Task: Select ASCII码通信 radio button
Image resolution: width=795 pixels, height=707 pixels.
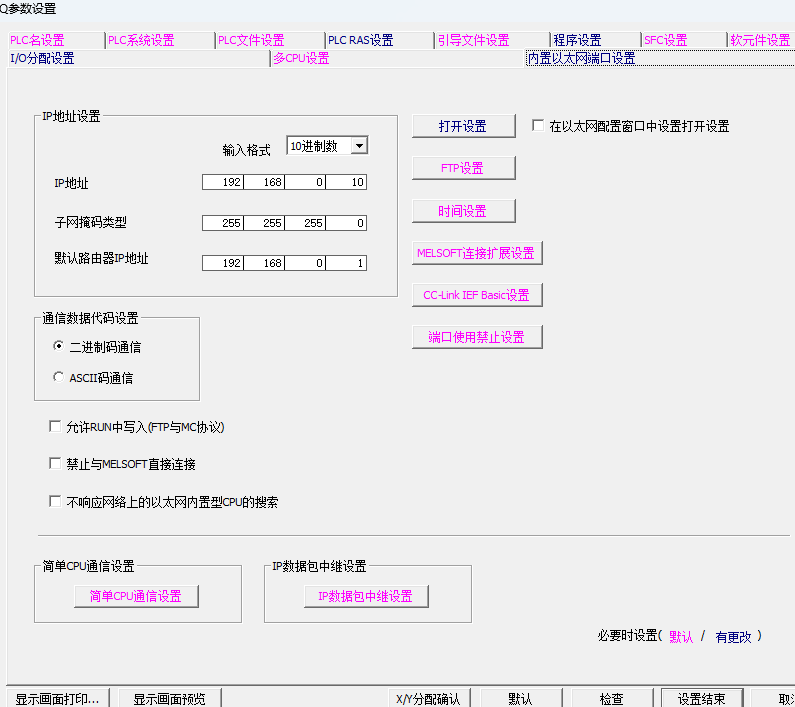Action: pos(59,378)
